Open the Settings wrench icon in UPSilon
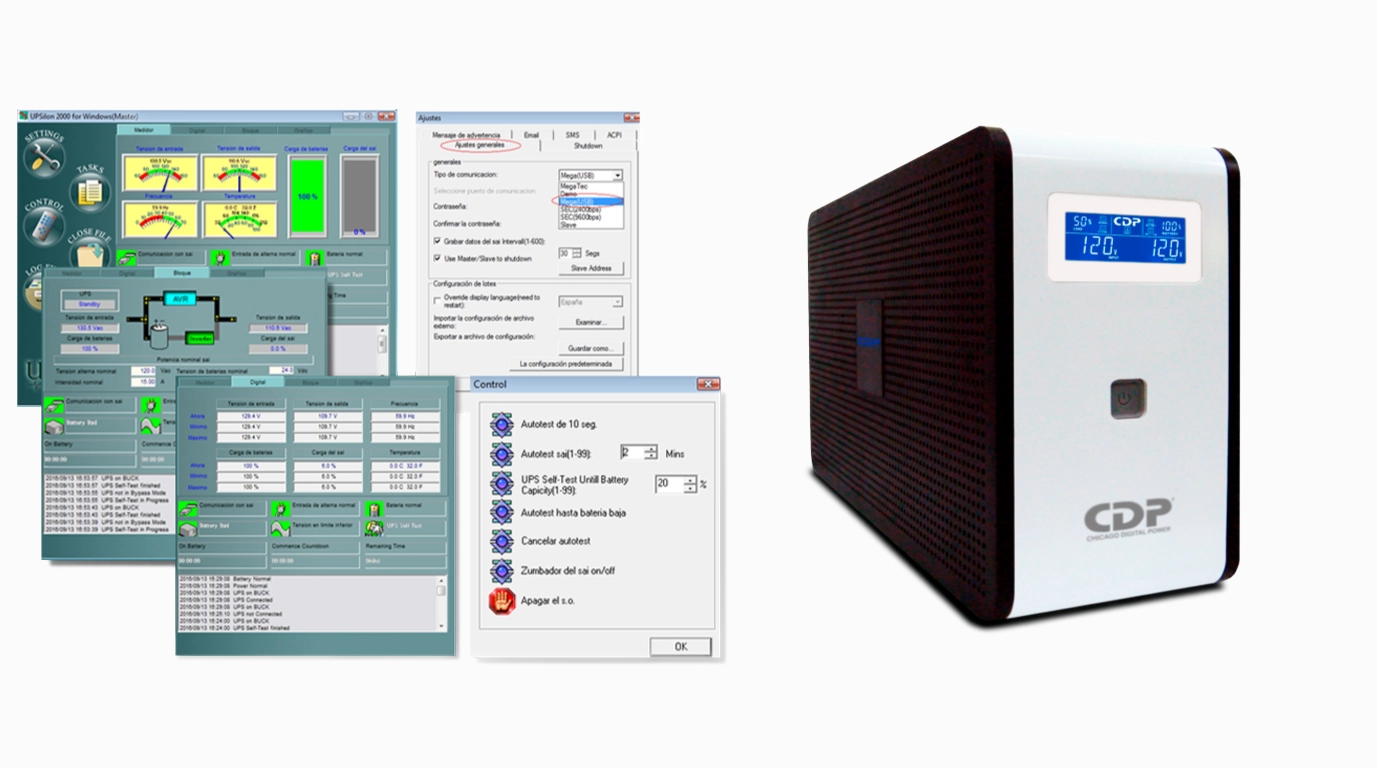Screen dimensions: 1377x768 (x=44, y=157)
